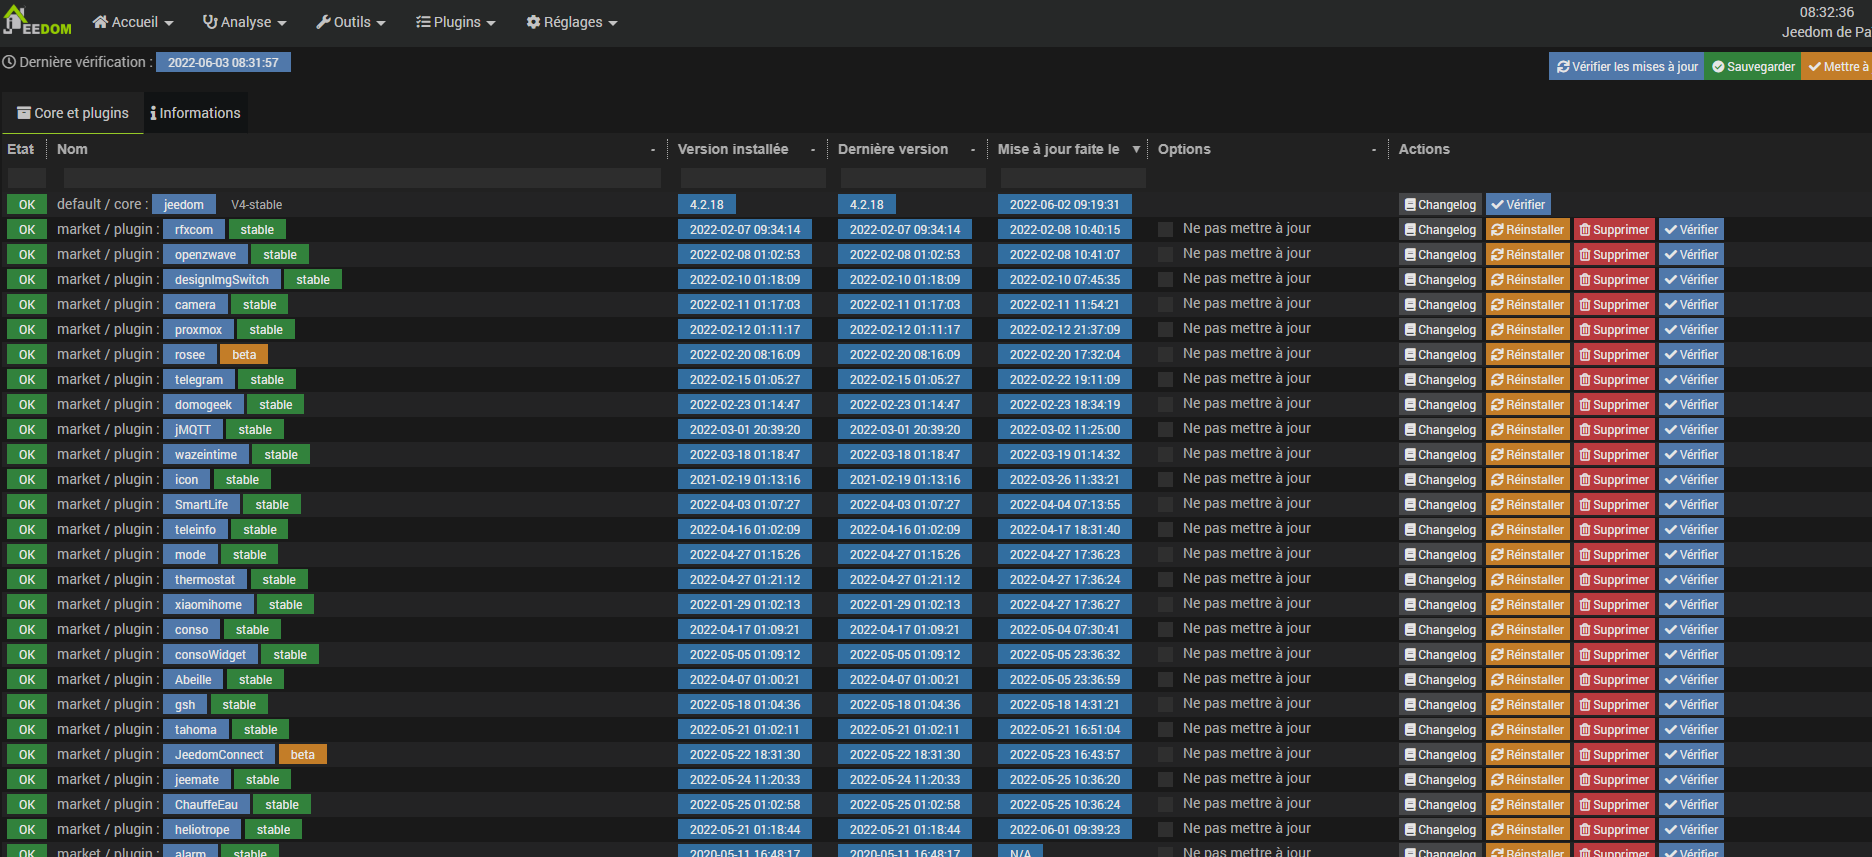
Task: Click Réinstaller icon for openzwave plugin
Action: point(1497,255)
